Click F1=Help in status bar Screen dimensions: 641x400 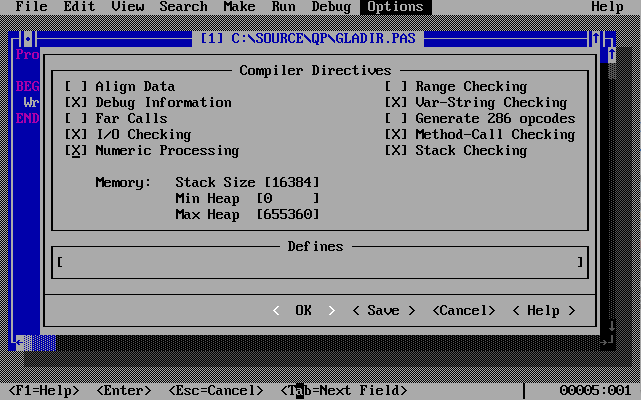[44, 390]
